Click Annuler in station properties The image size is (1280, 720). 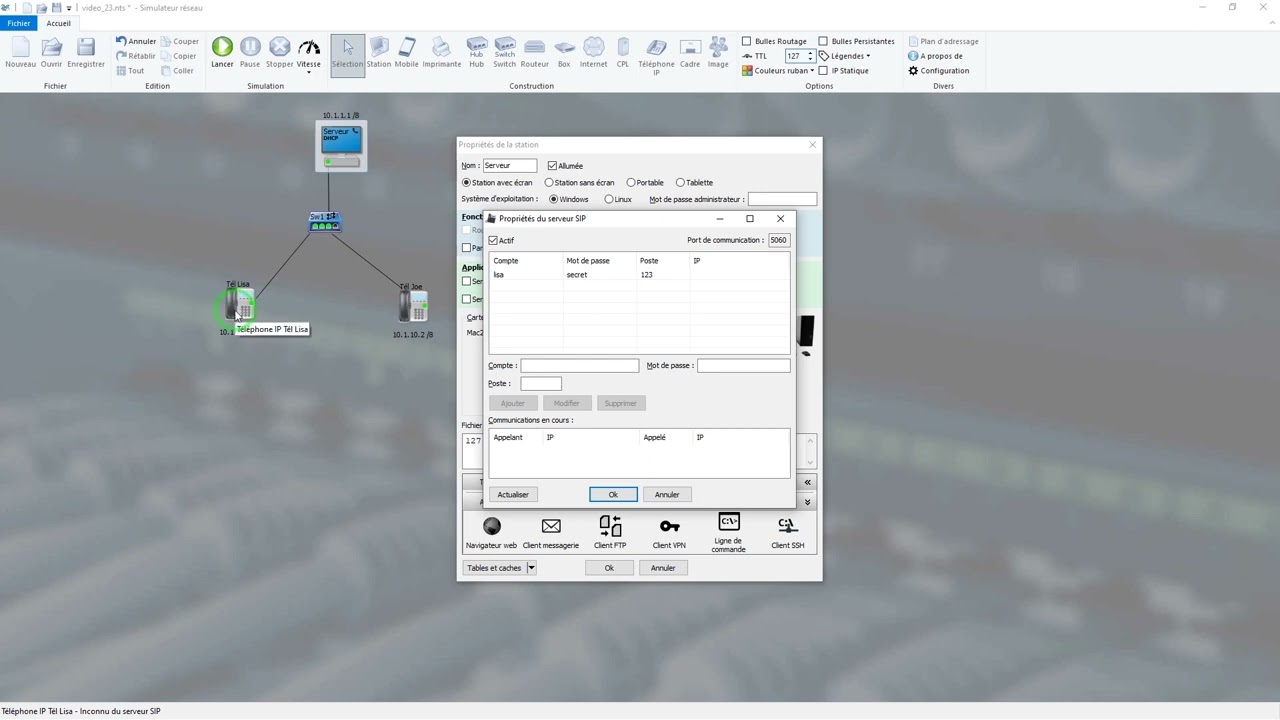coord(663,568)
